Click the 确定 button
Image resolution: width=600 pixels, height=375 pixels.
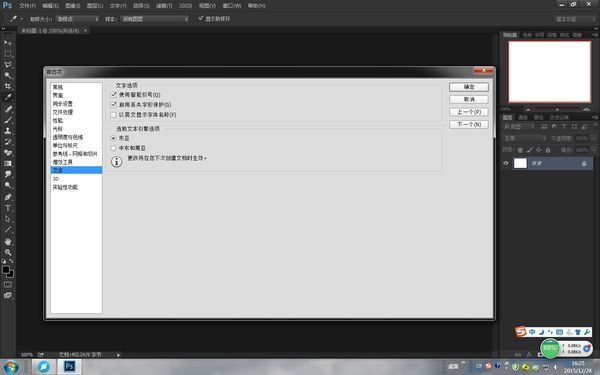(469, 87)
